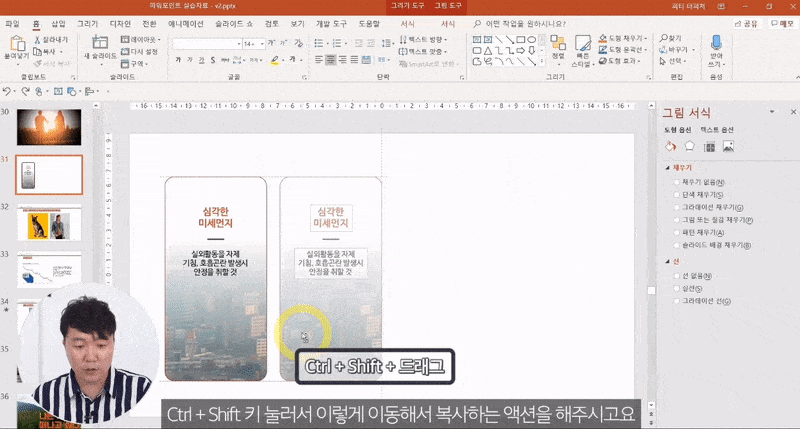Viewport: 800px width, 429px height.
Task: Open Picture icon in format pane
Action: (x=728, y=146)
